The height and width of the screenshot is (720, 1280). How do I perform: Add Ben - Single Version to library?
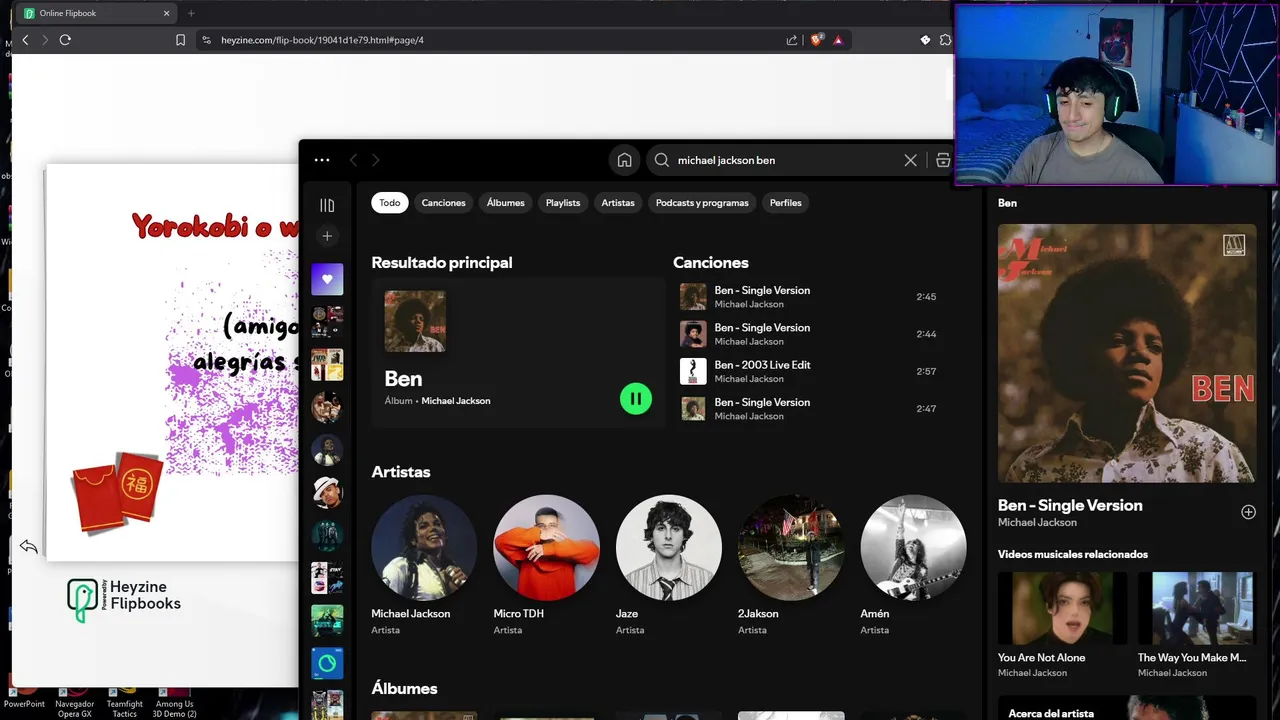click(1248, 512)
